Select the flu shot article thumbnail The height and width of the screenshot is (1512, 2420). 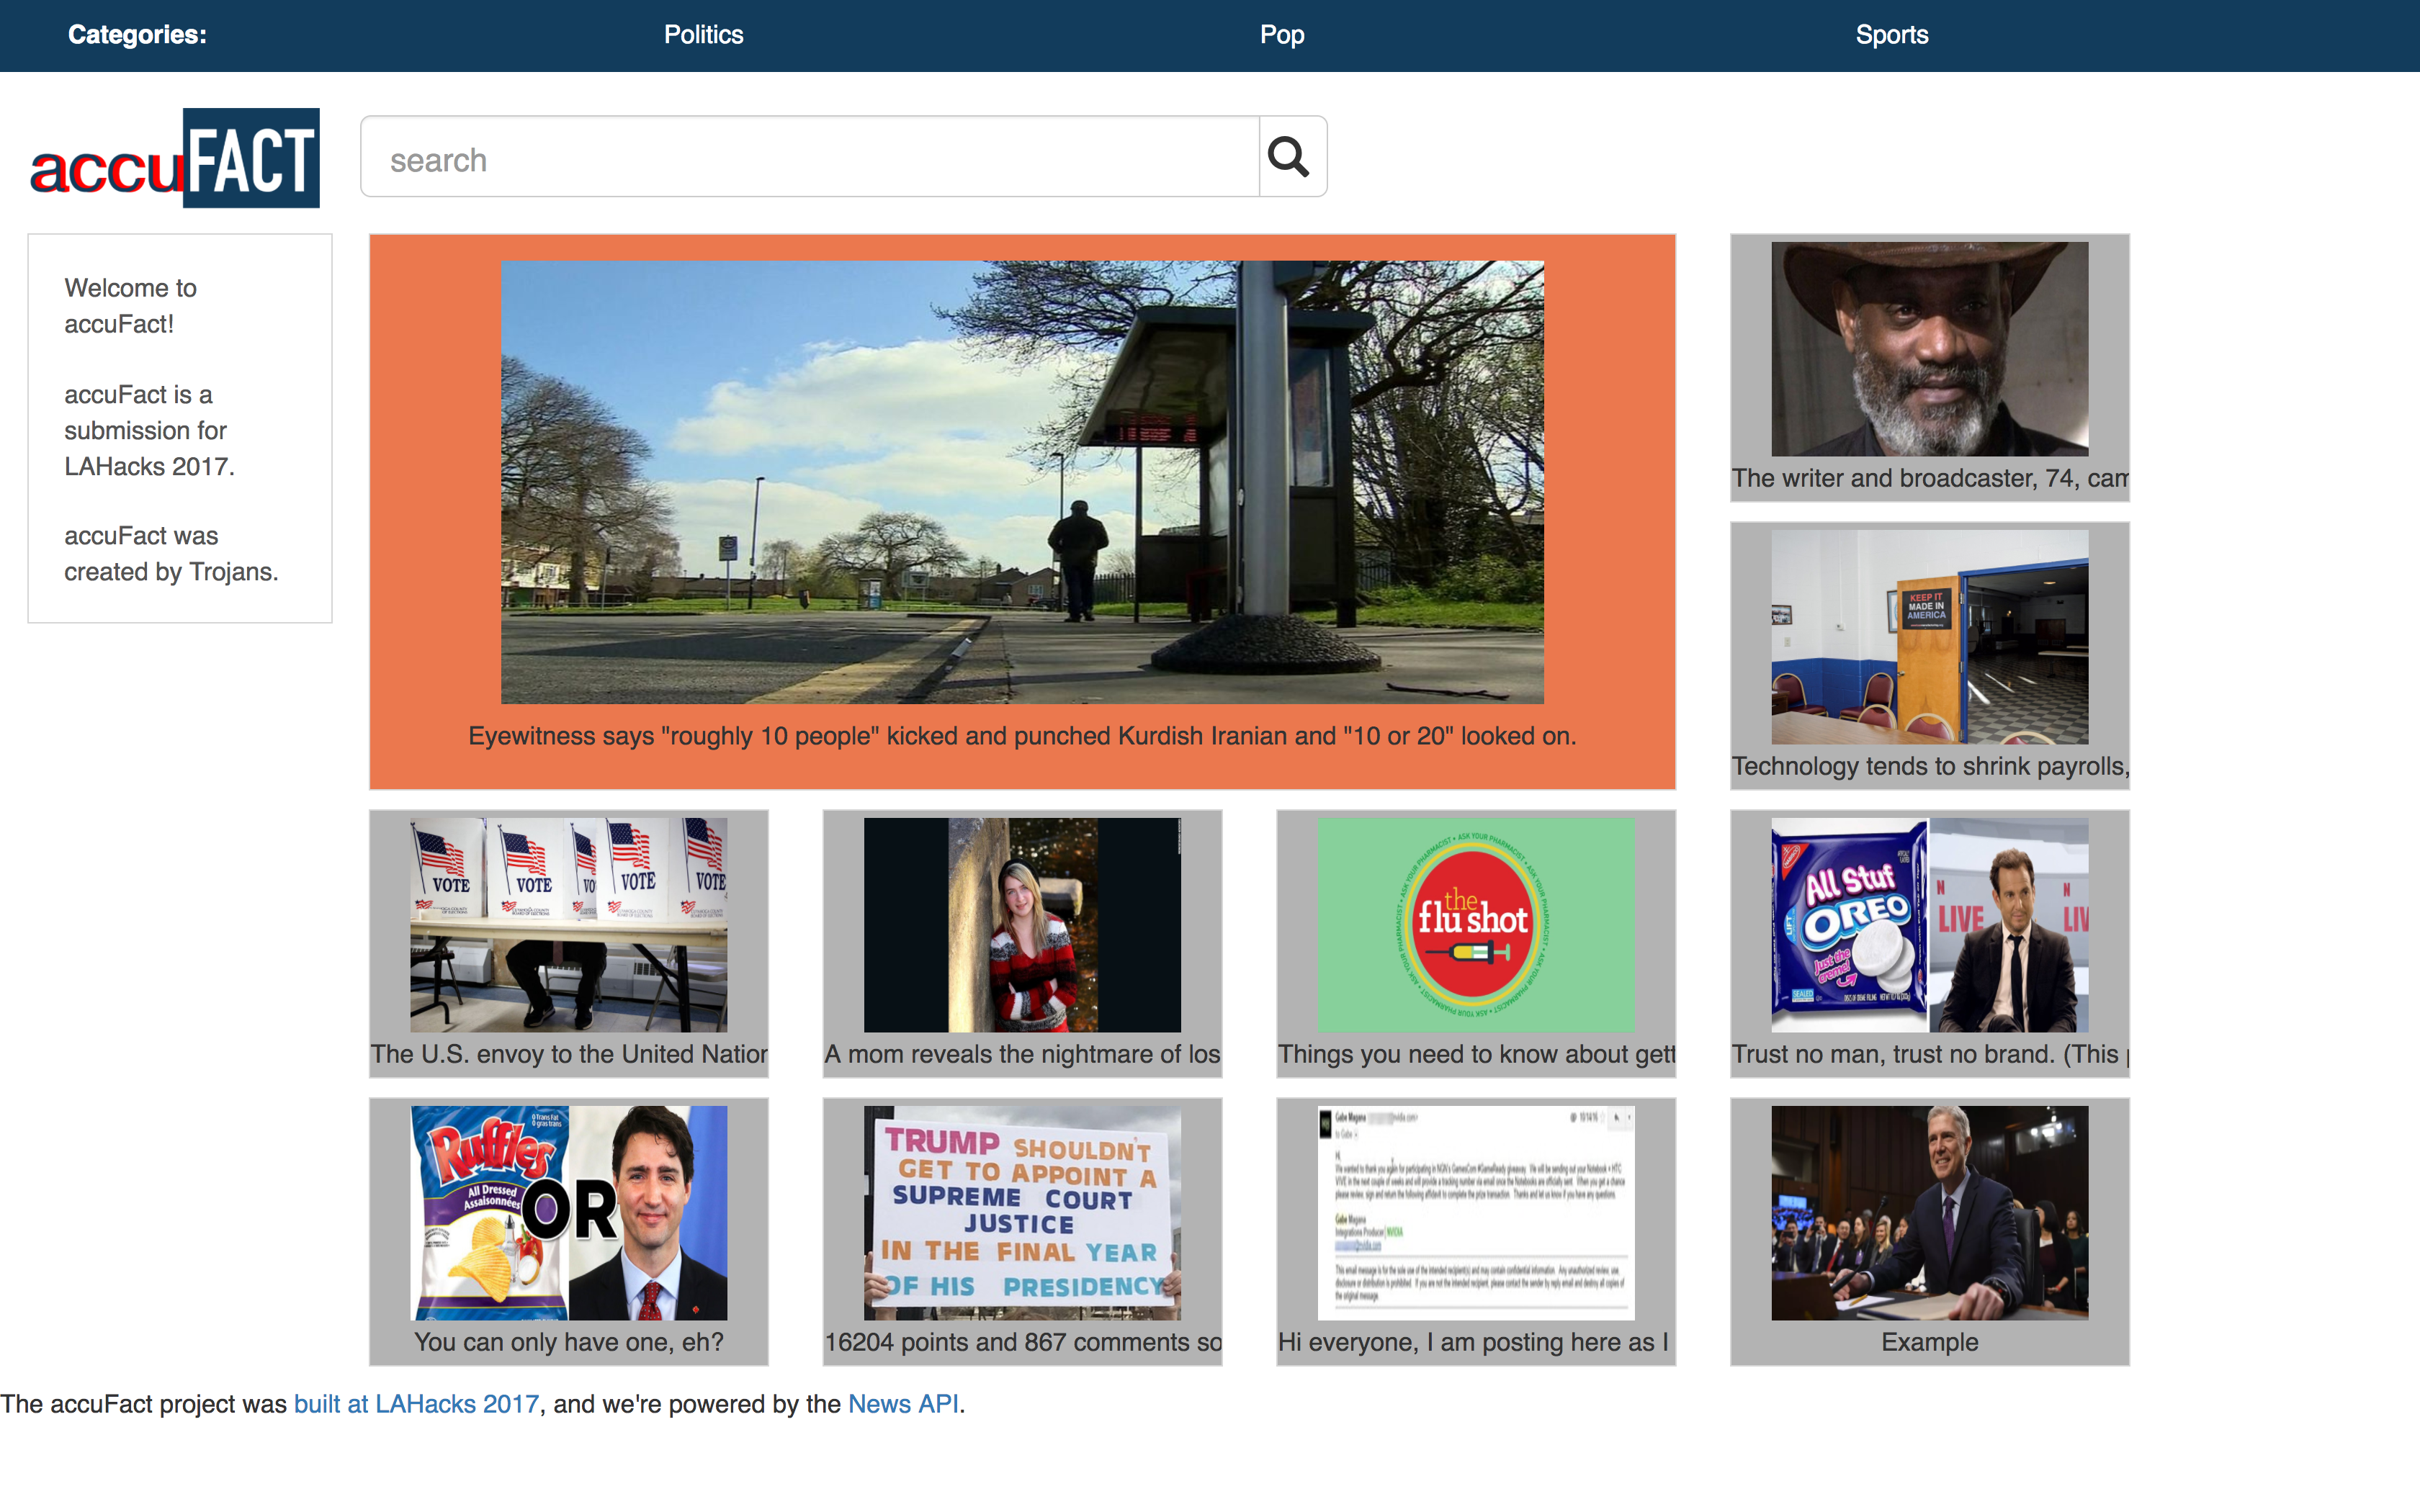tap(1475, 924)
